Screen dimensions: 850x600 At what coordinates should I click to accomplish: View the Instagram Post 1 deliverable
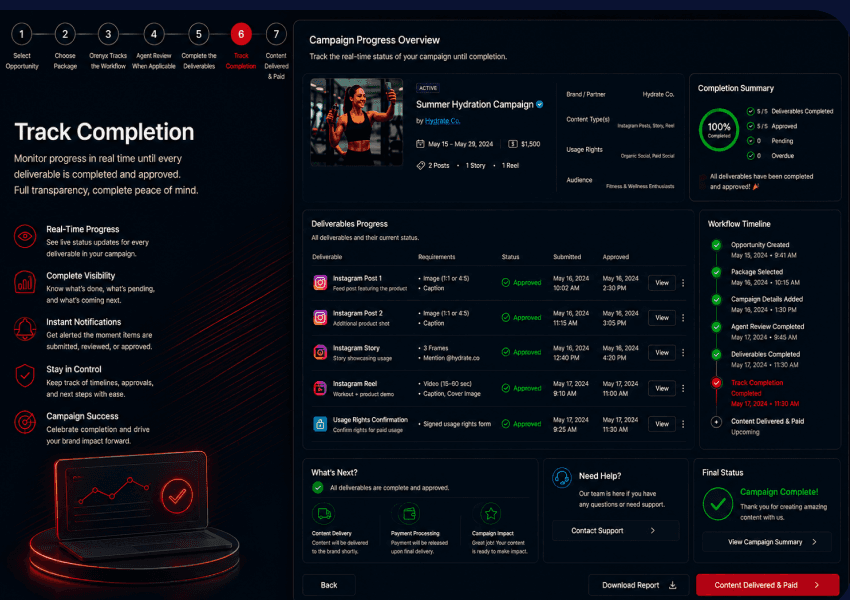pyautogui.click(x=662, y=283)
